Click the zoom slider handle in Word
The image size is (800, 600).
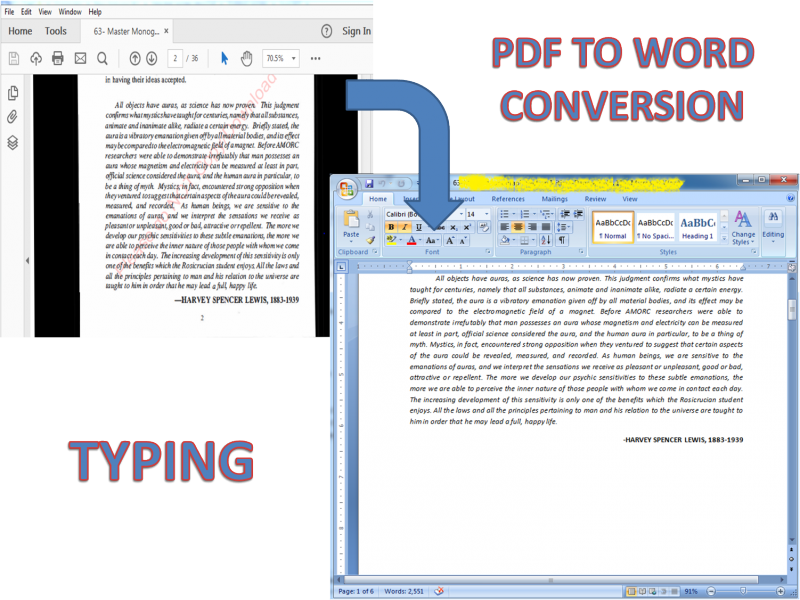click(743, 591)
